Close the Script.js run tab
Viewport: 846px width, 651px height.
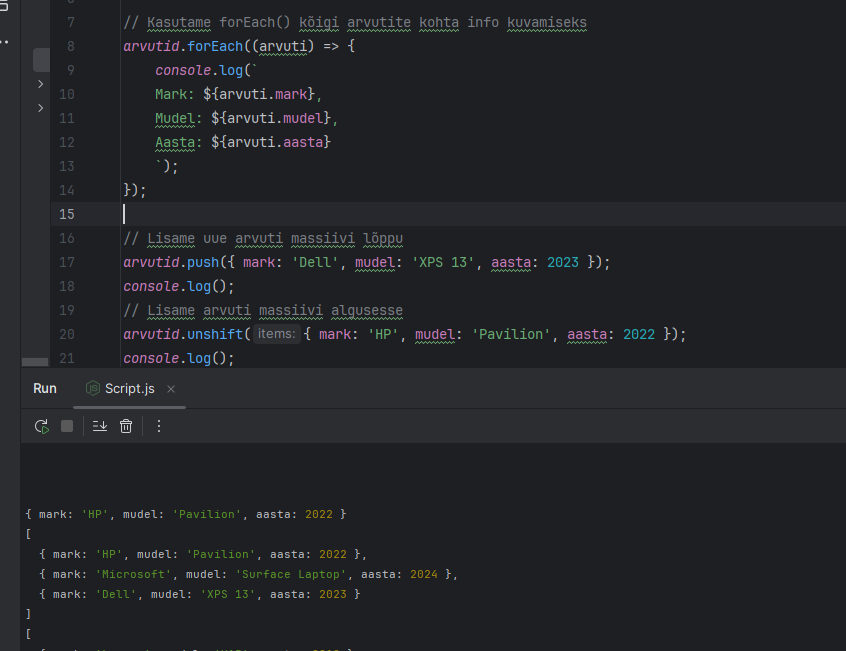(x=171, y=388)
